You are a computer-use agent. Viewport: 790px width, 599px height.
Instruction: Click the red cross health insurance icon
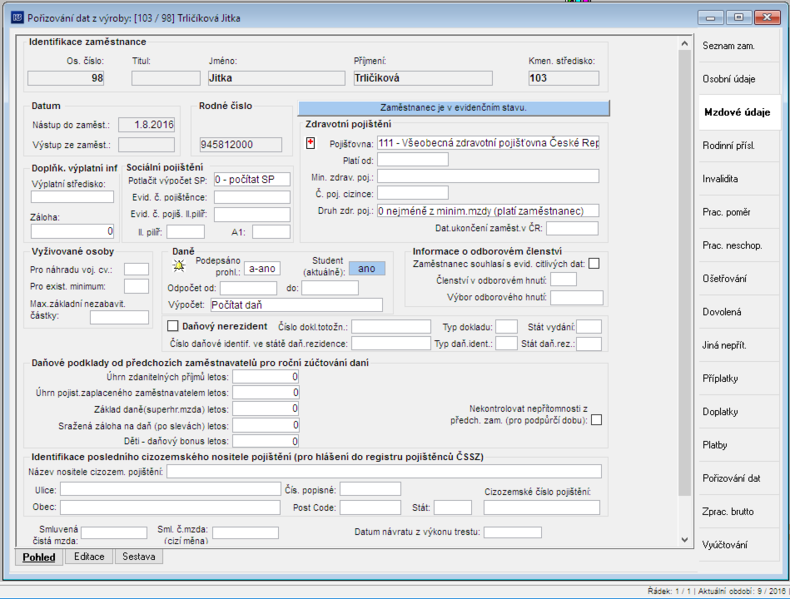(310, 143)
